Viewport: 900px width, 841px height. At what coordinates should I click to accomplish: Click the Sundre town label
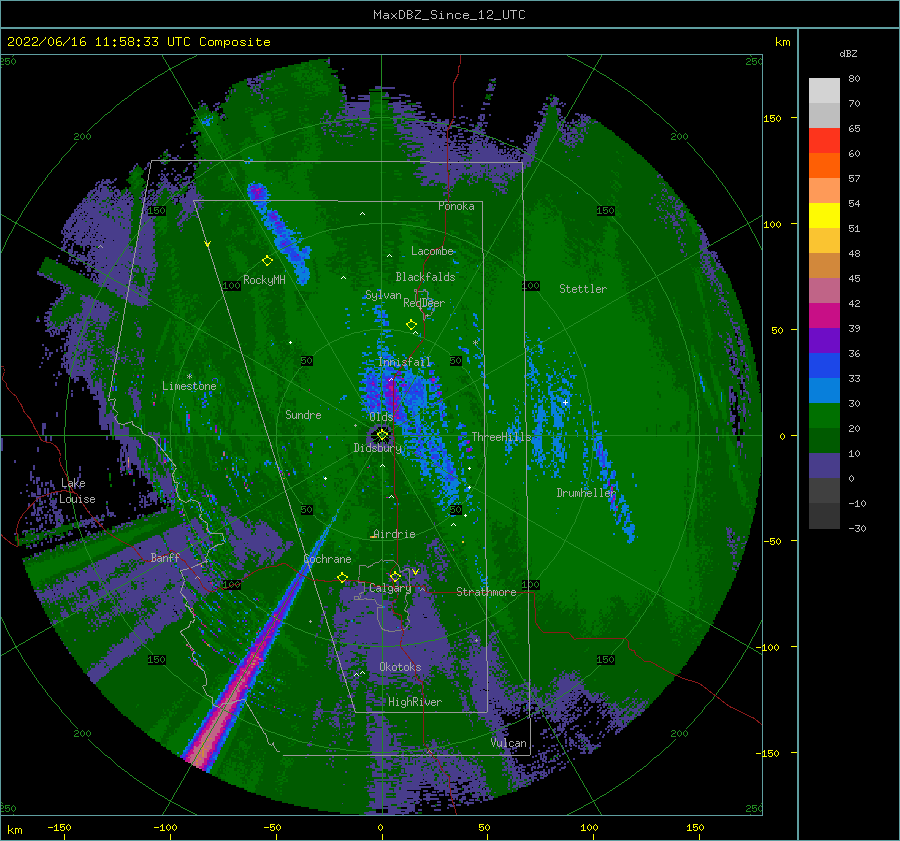[x=303, y=414]
